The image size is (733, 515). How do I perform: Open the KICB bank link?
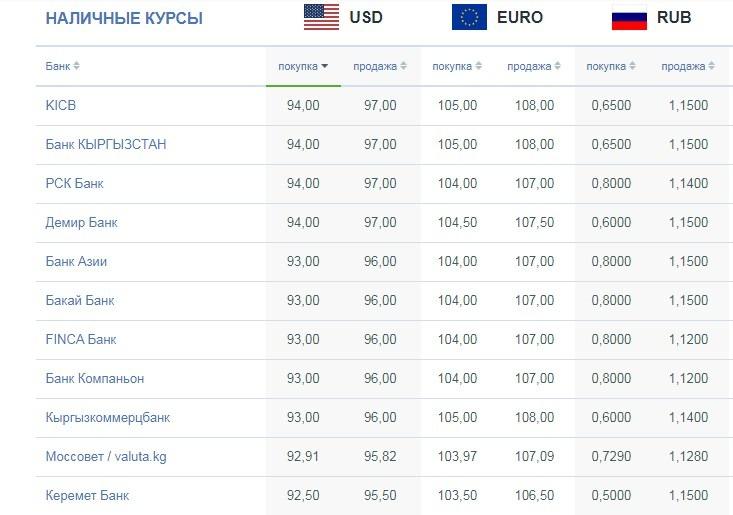[61, 105]
